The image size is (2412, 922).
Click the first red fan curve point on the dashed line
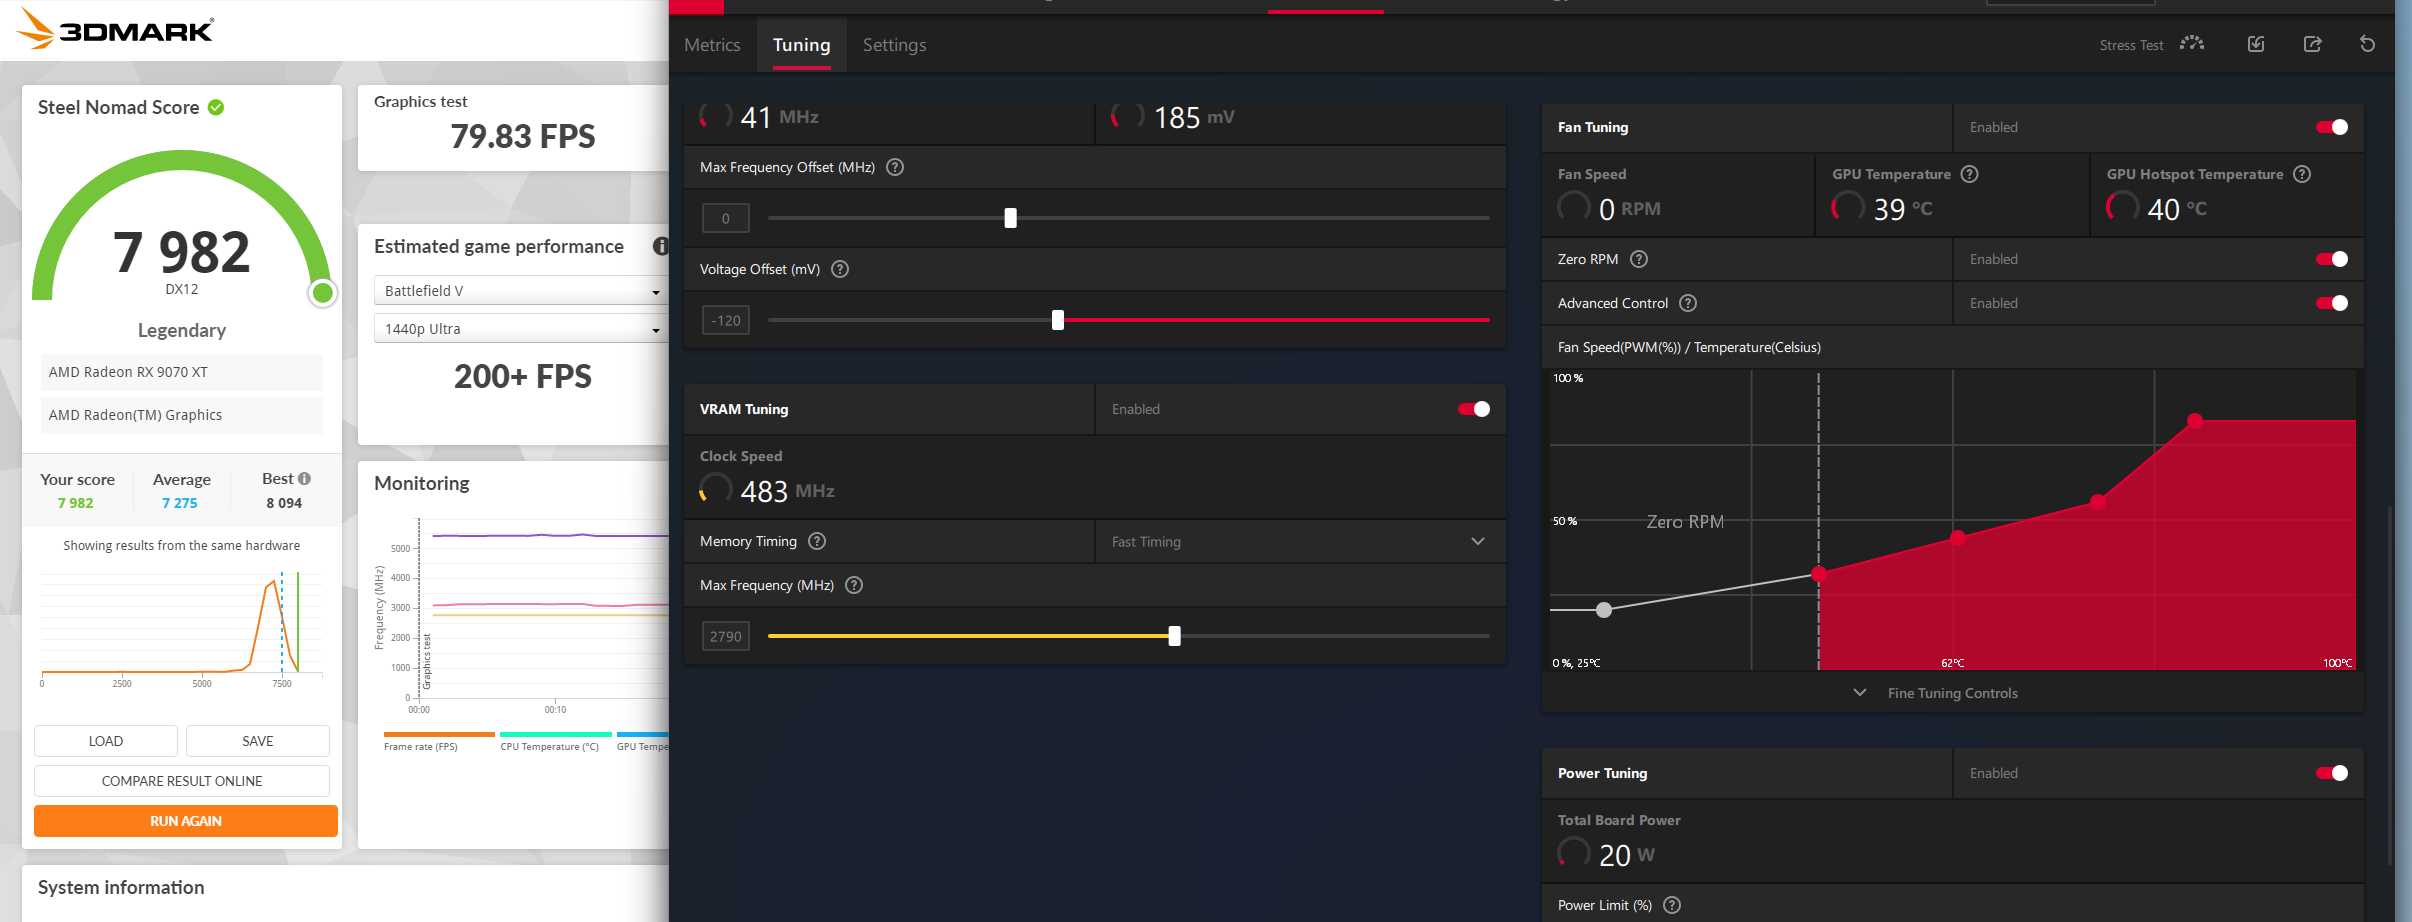point(1819,574)
